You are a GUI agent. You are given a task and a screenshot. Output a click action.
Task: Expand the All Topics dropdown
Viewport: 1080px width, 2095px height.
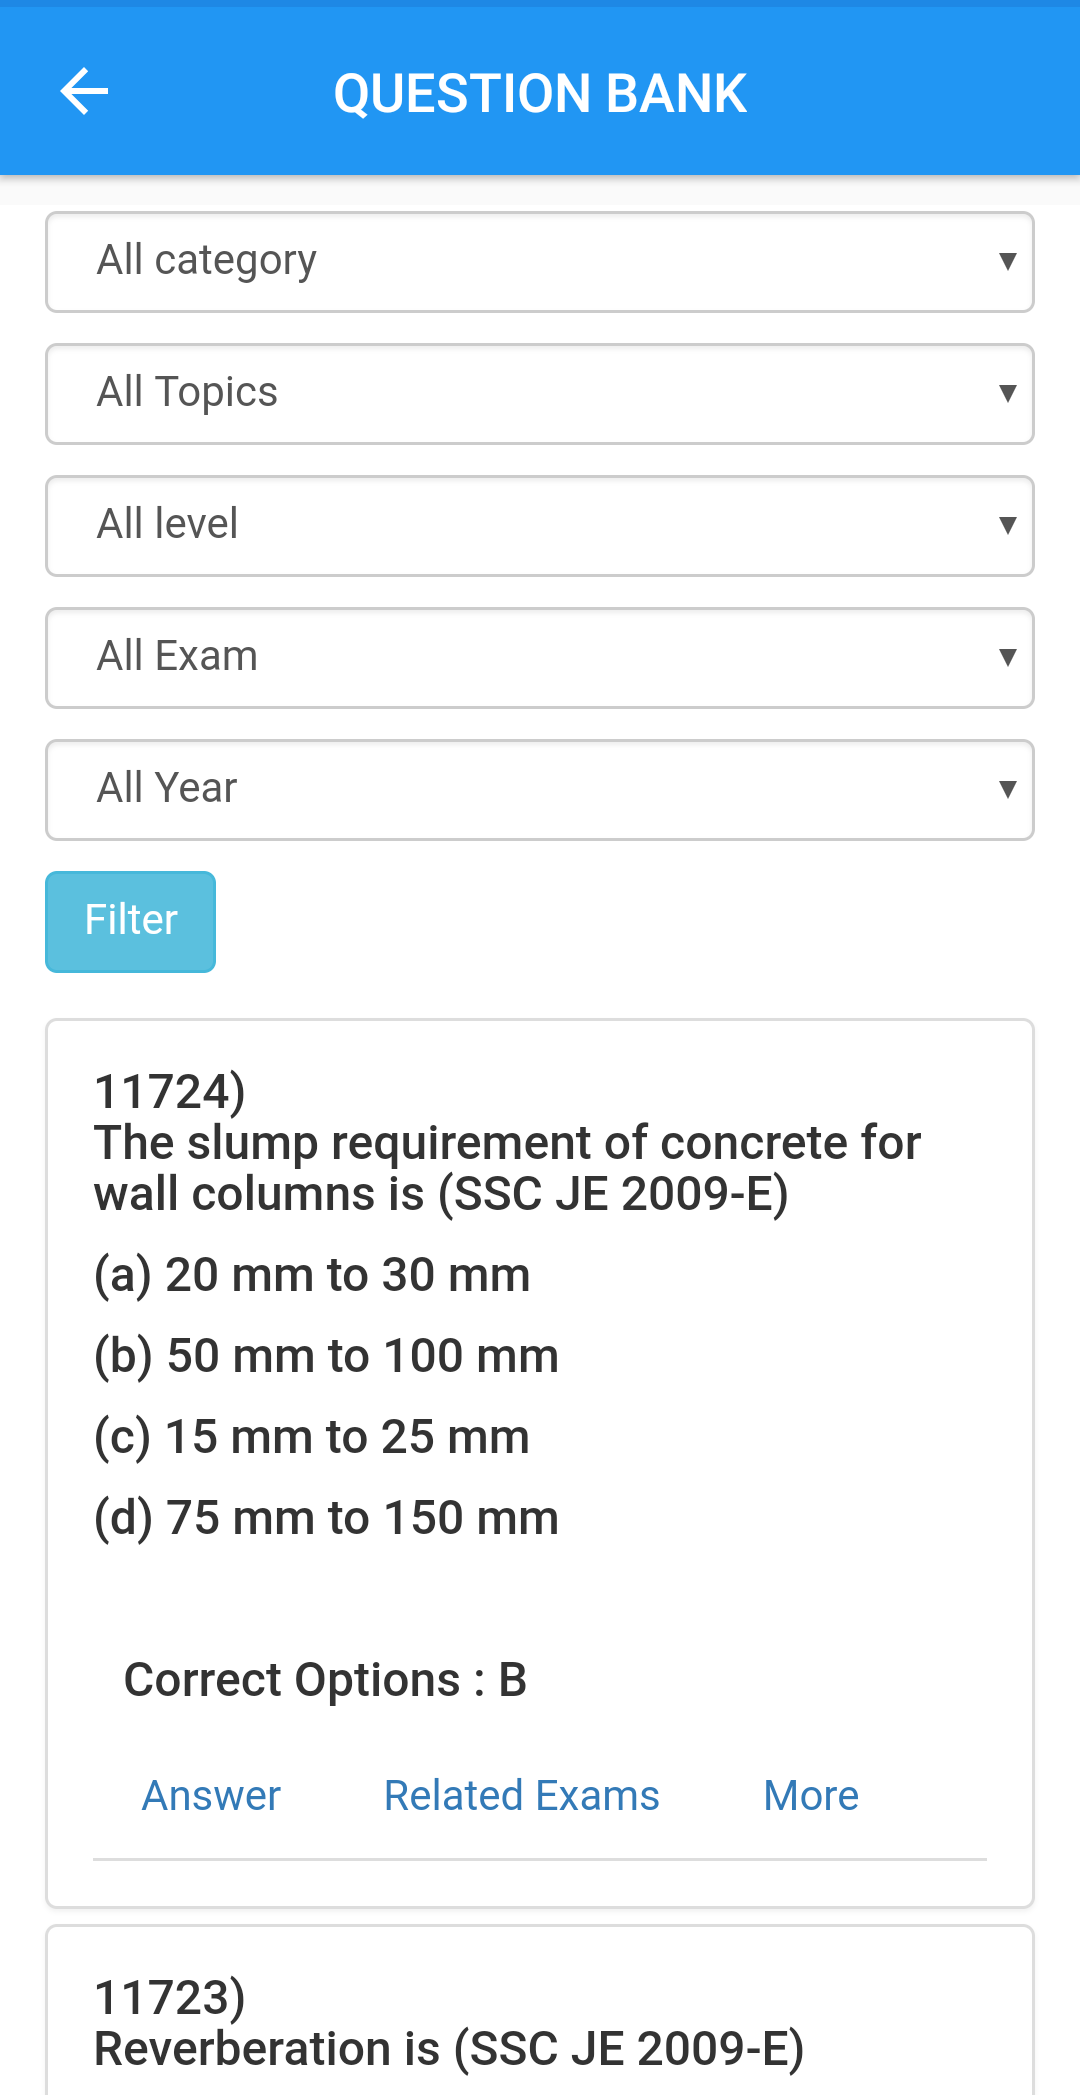tap(540, 394)
